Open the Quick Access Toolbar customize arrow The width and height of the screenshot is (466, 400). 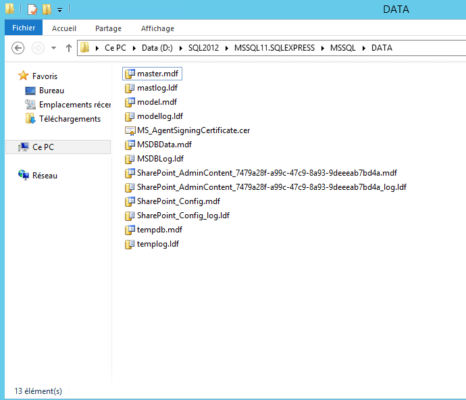click(x=60, y=10)
